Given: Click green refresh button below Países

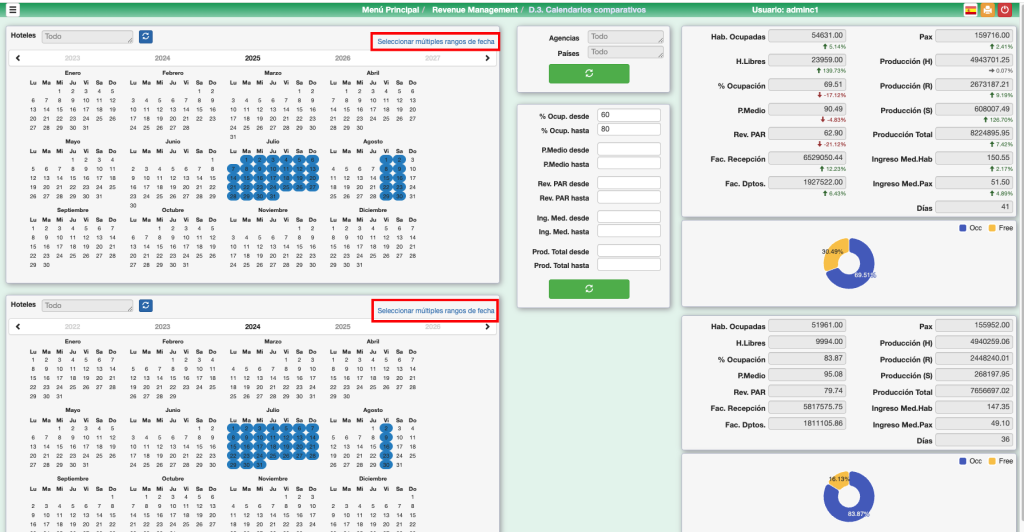Looking at the screenshot, I should click(x=589, y=73).
